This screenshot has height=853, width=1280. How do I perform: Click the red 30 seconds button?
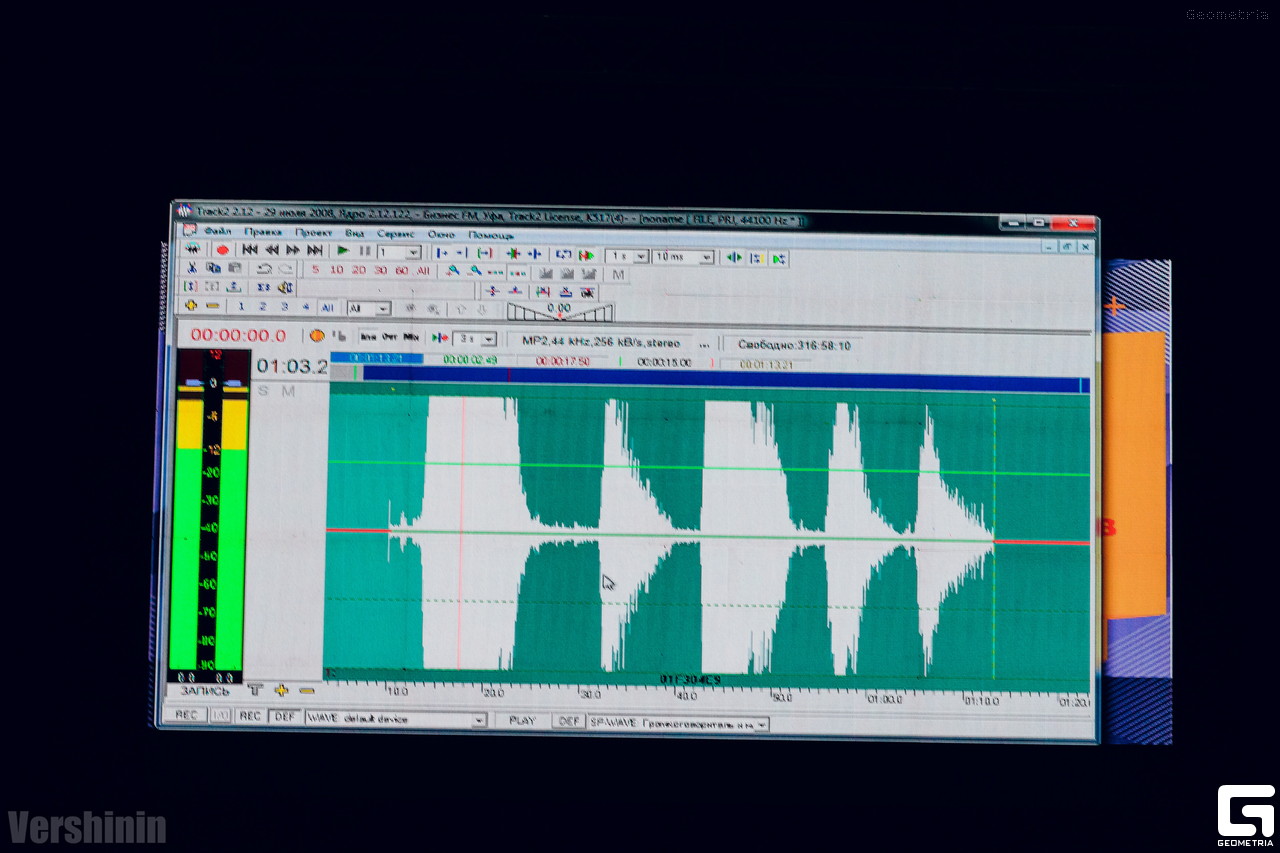(380, 270)
